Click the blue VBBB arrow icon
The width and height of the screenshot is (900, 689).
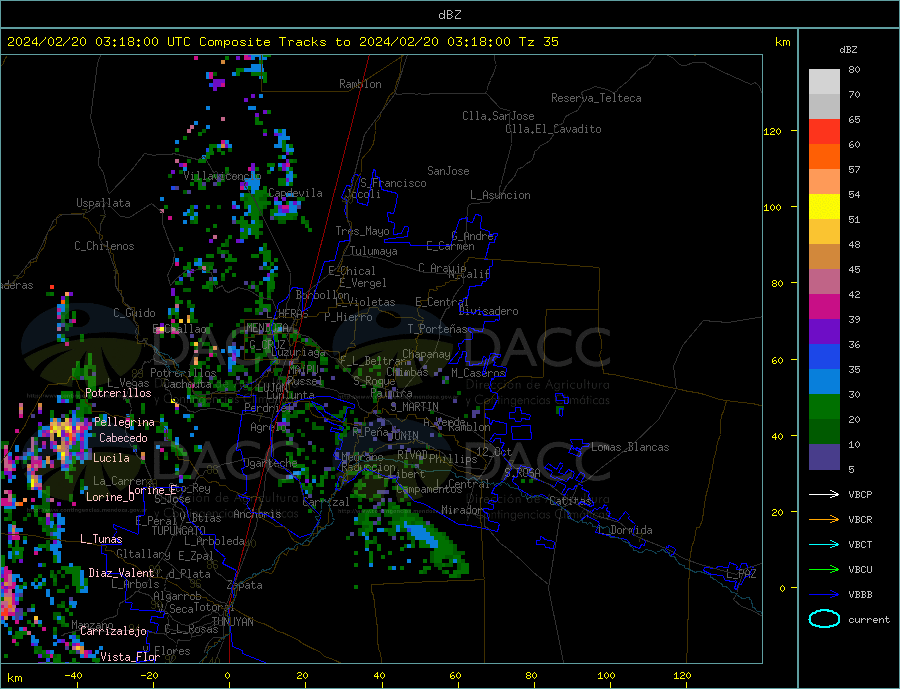click(824, 595)
